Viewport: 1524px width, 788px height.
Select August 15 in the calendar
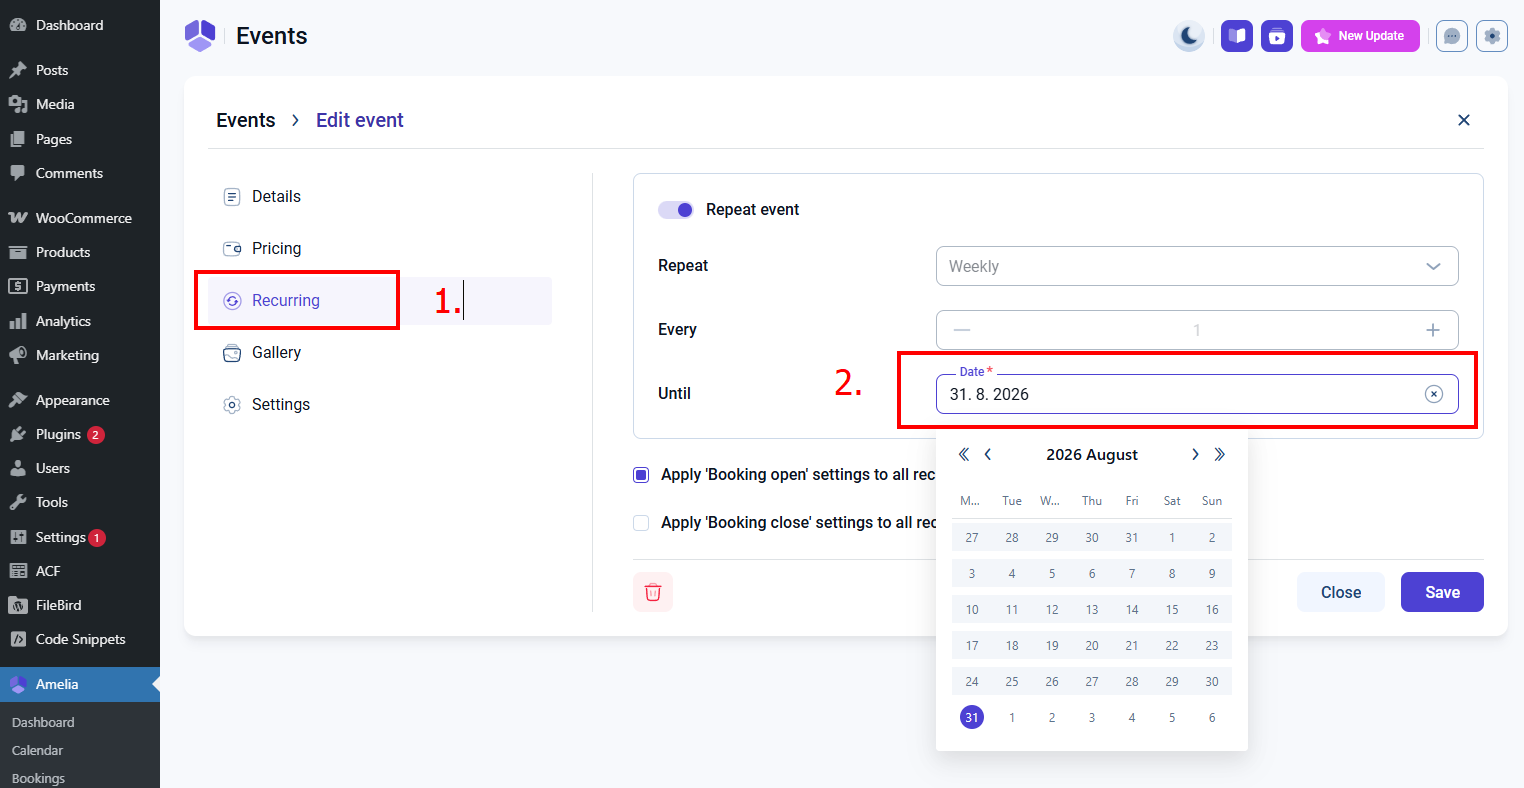1172,609
